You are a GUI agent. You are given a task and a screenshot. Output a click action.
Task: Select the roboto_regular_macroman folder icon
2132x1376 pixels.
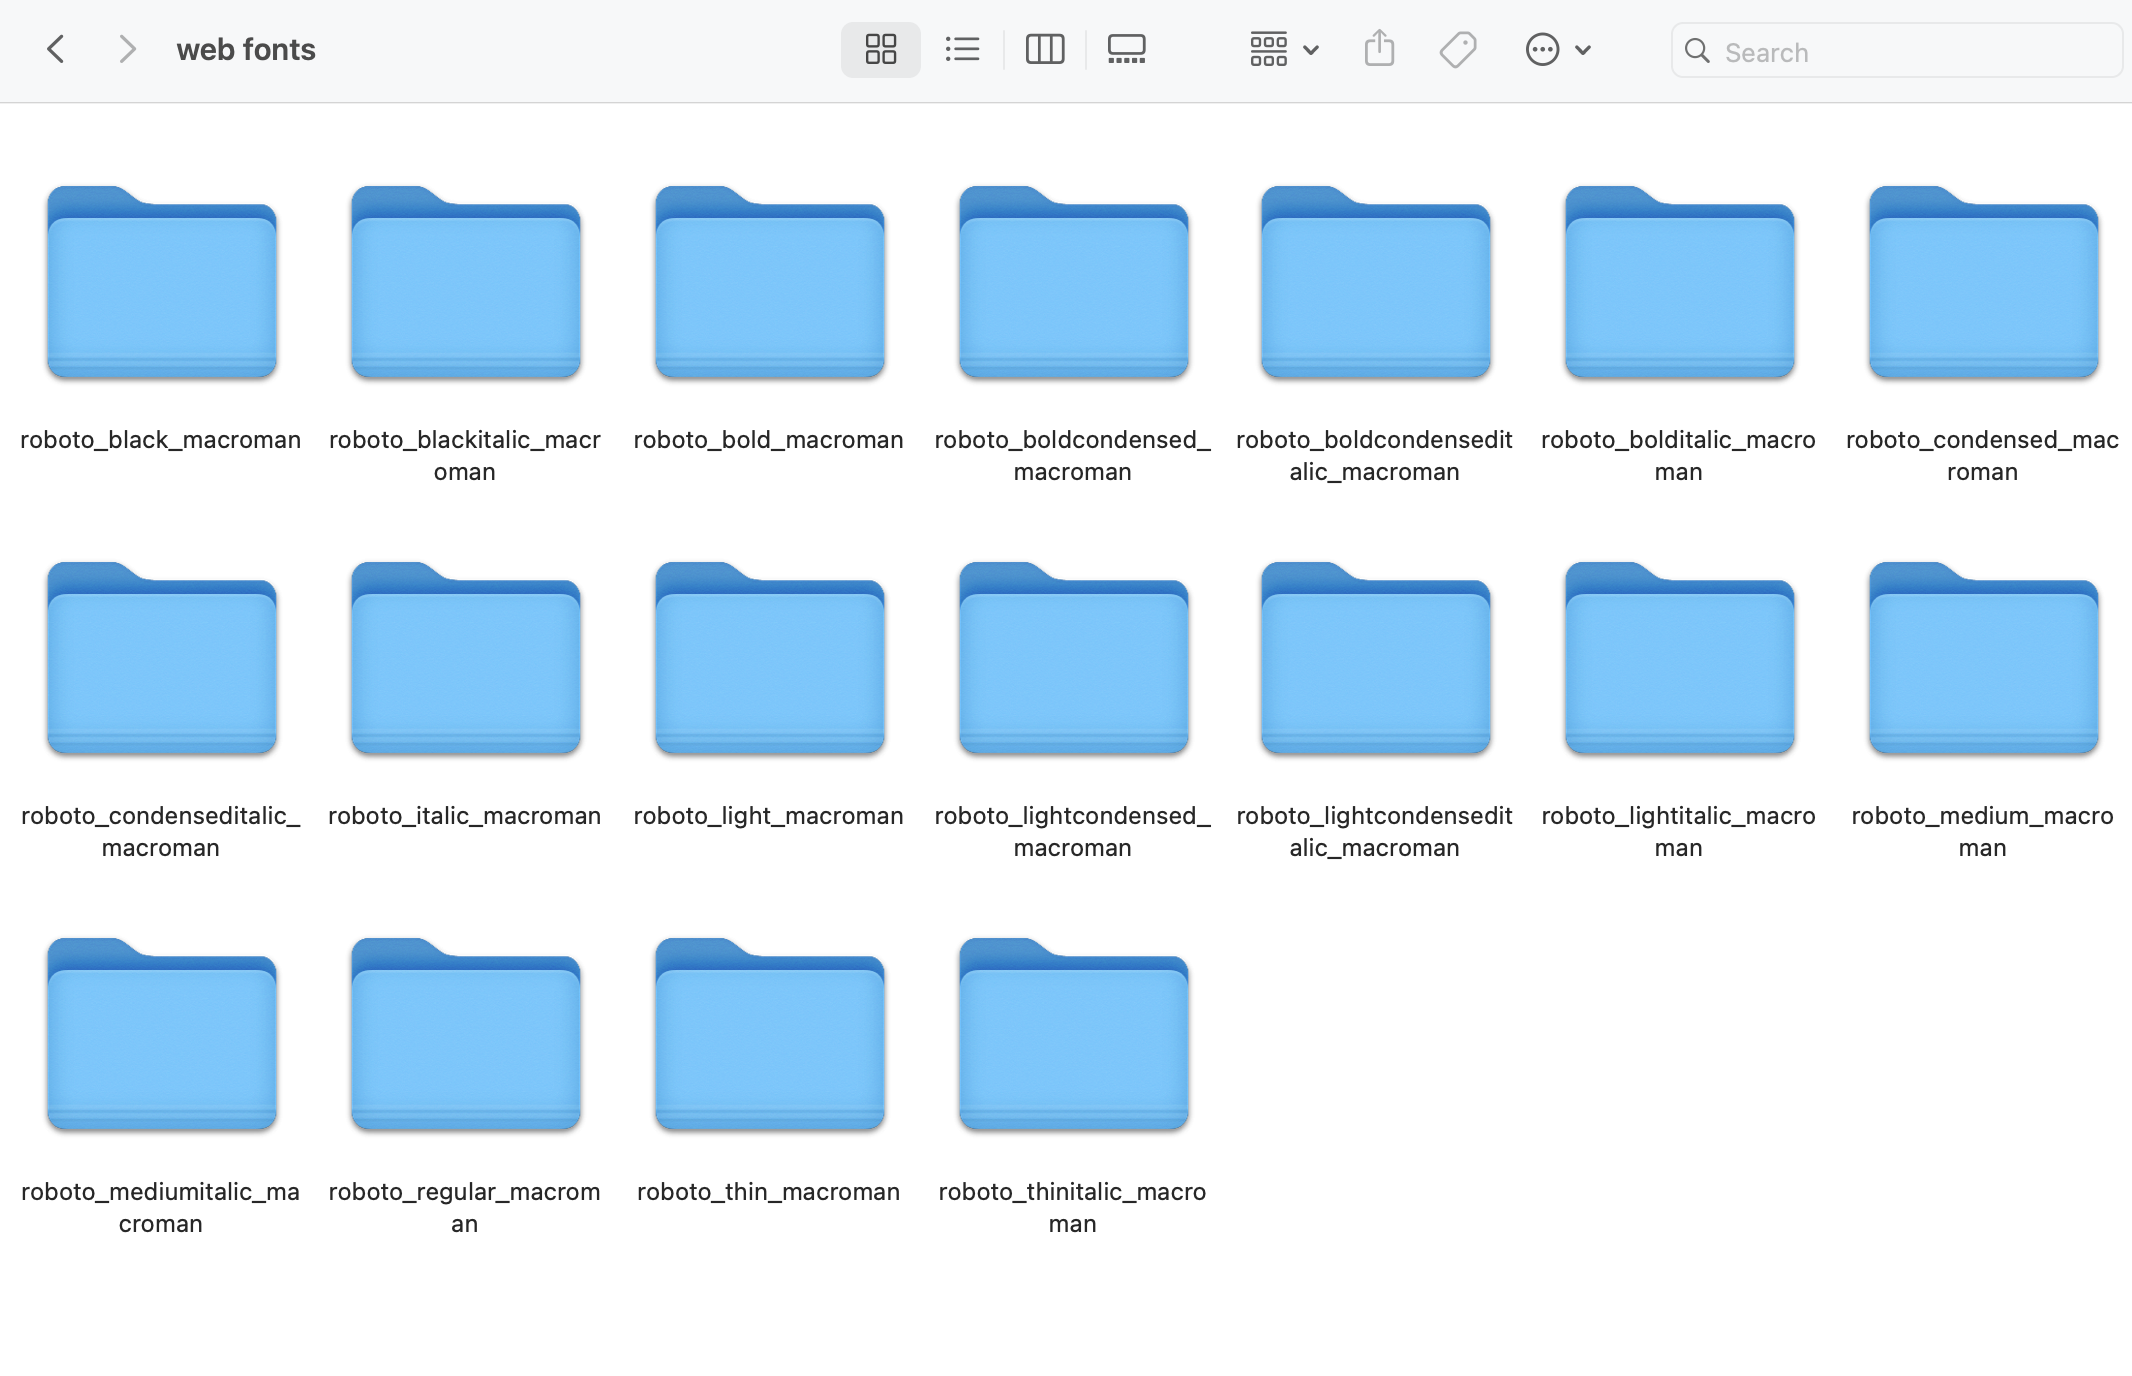(465, 1034)
